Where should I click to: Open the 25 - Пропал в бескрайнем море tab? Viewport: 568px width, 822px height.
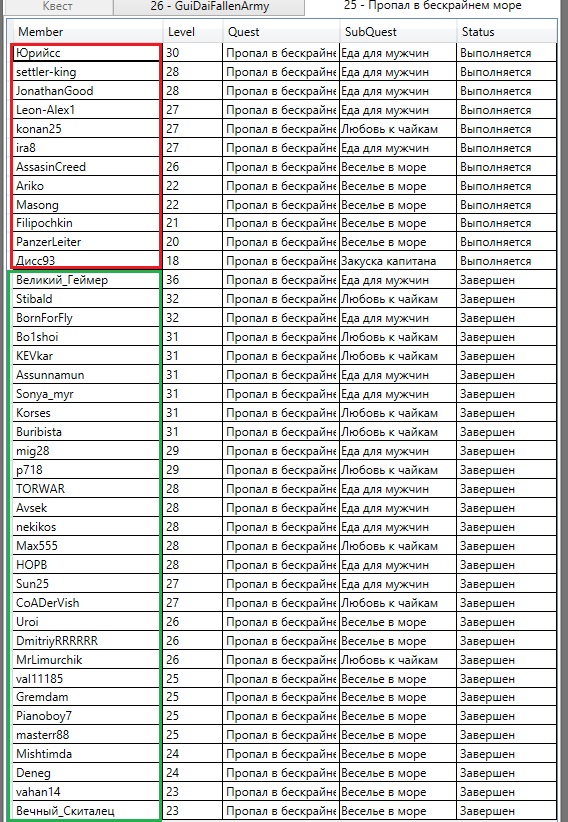[433, 6]
